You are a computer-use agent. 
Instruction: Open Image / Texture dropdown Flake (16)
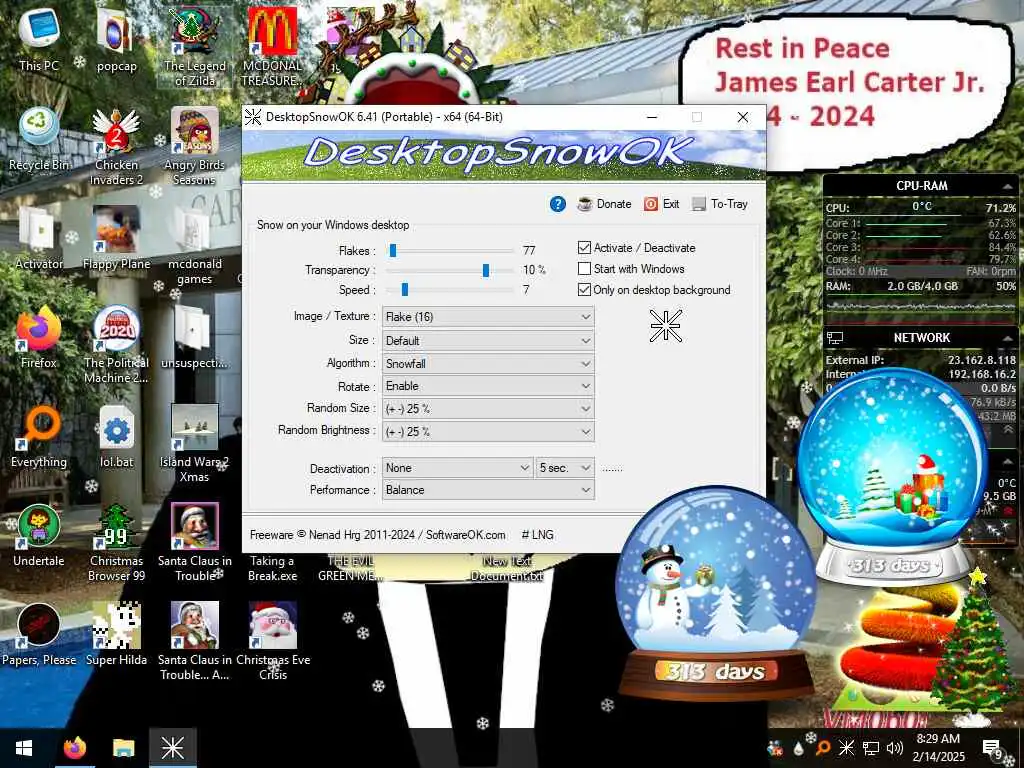488,317
